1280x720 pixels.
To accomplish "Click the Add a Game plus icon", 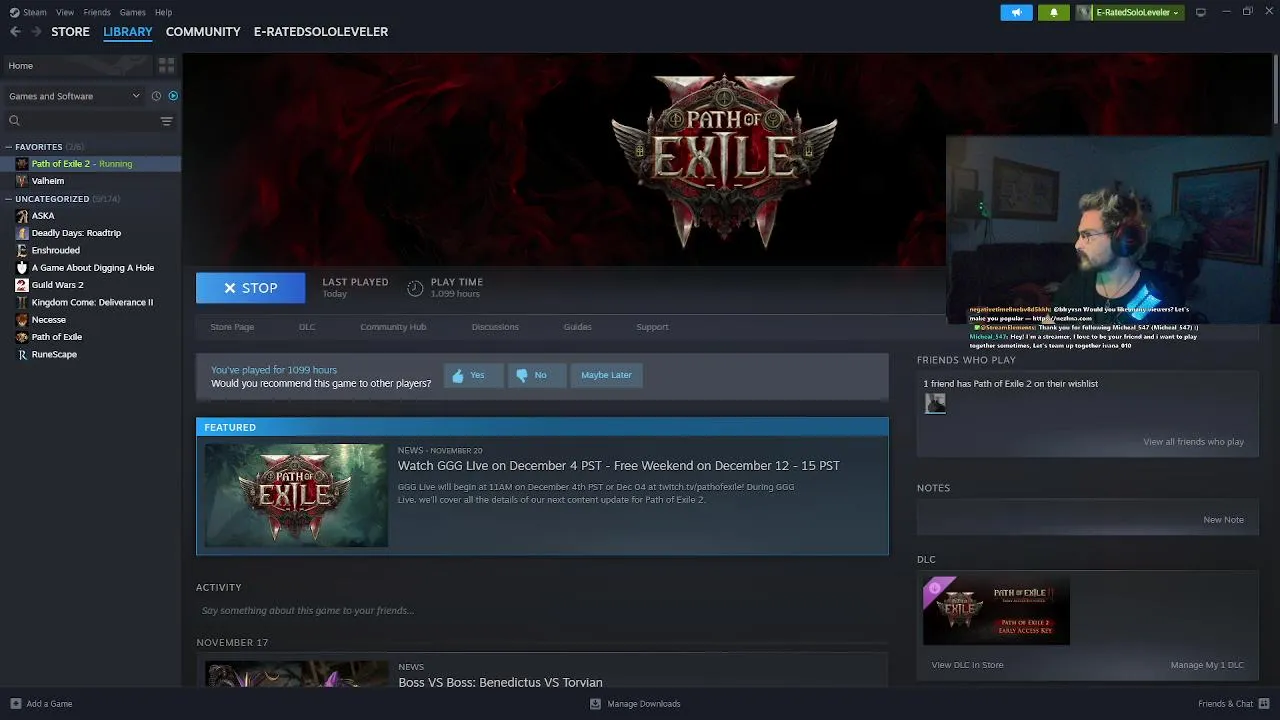I will coord(15,704).
